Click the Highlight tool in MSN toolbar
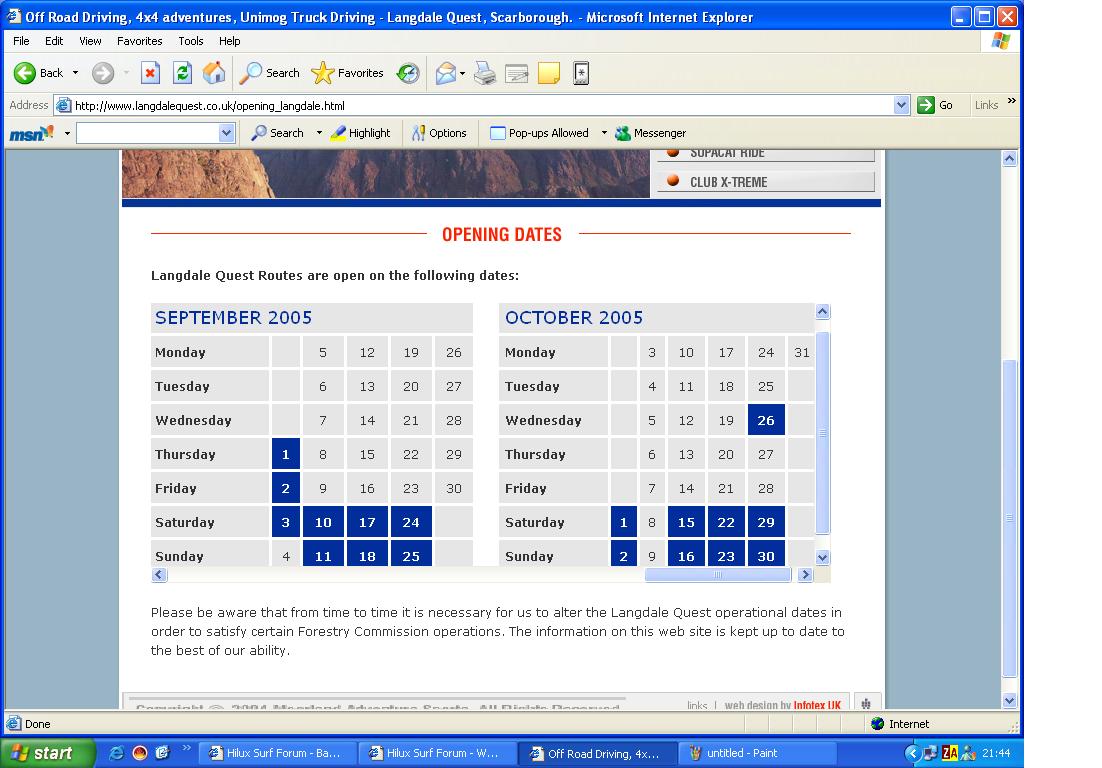Viewport: 1102px width, 768px height. [x=360, y=133]
